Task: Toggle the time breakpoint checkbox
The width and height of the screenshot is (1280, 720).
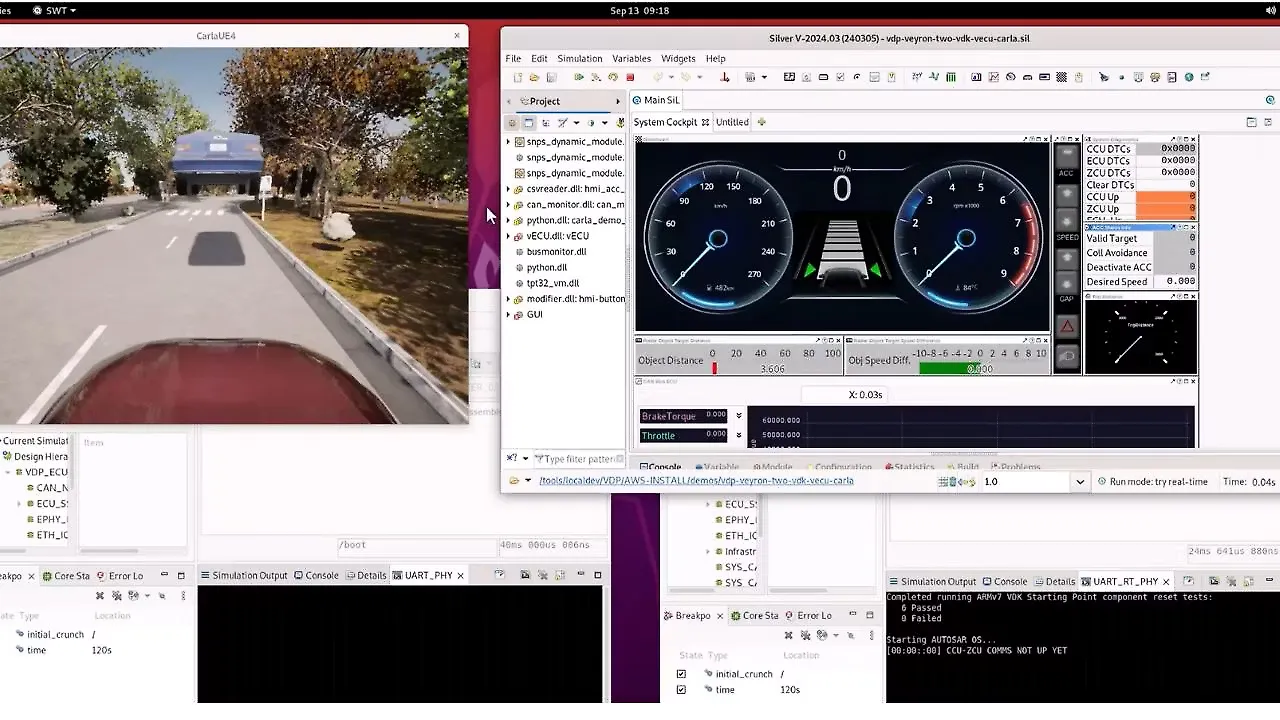Action: [x=681, y=690]
